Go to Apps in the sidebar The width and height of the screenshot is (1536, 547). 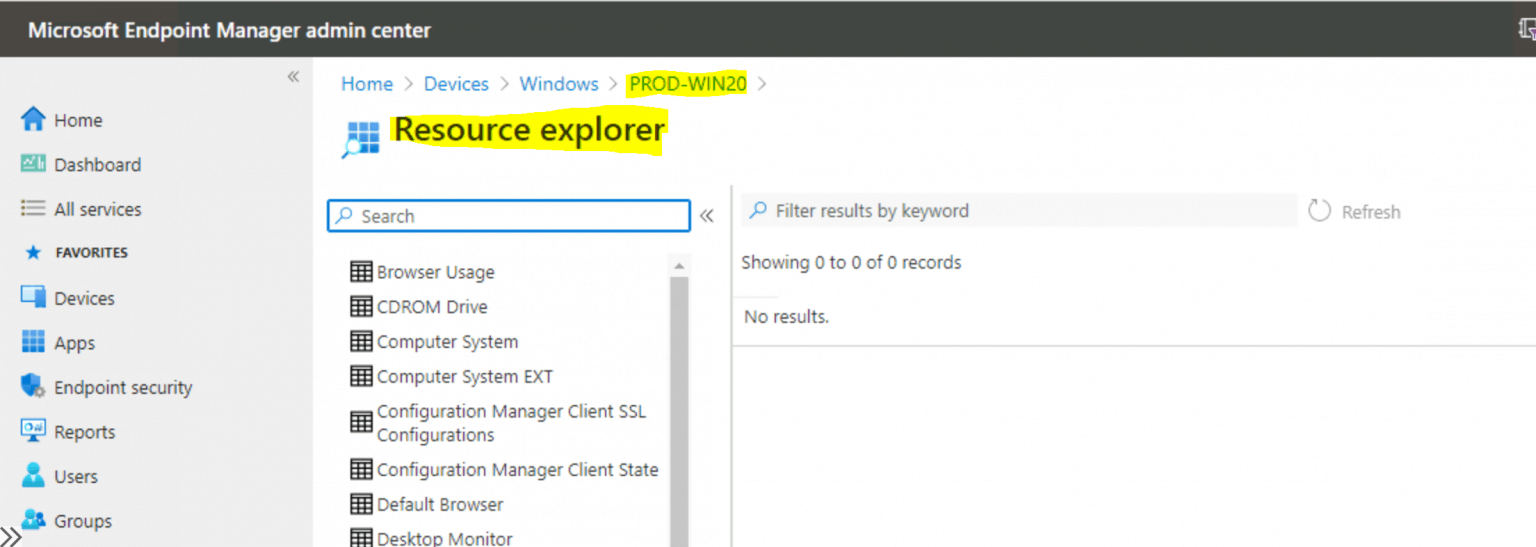(74, 343)
